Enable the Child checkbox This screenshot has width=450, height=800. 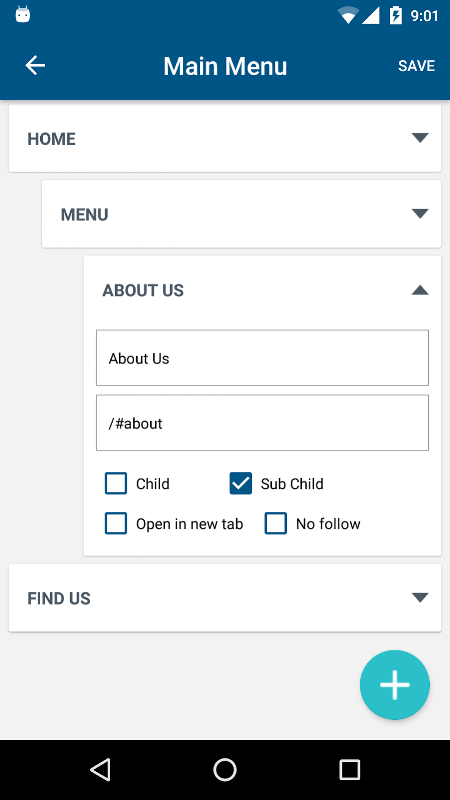116,483
